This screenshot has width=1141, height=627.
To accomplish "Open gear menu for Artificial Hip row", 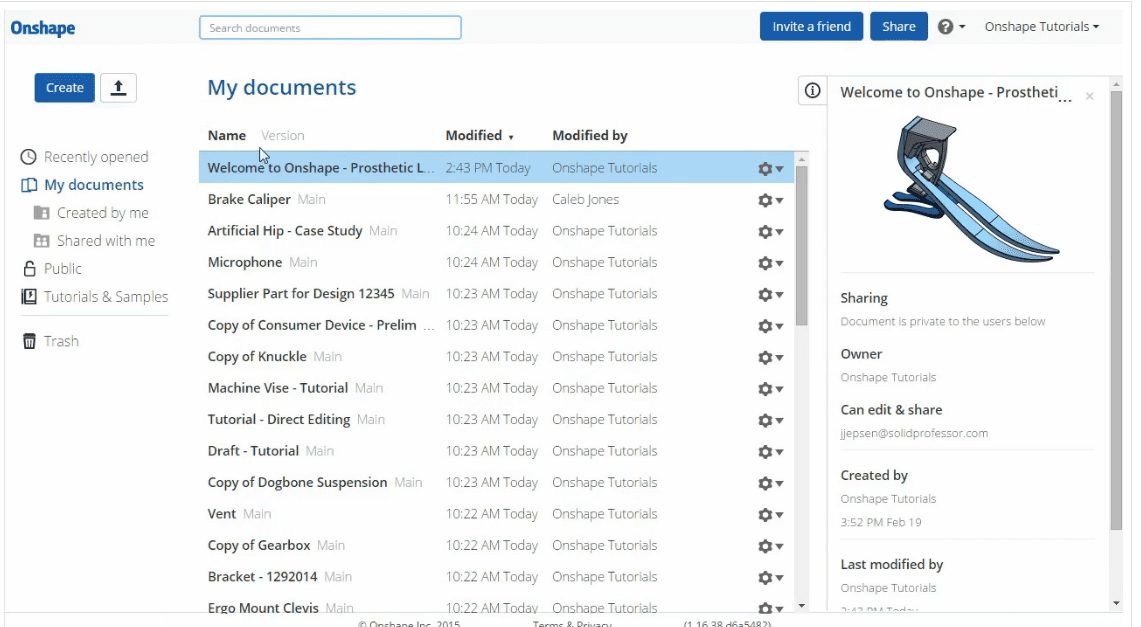I will point(771,231).
